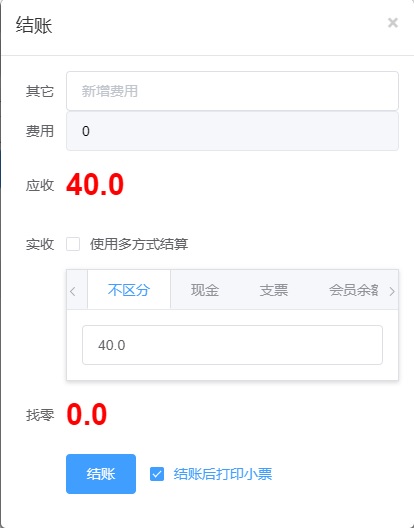Click the 结账后打印小票 label text
The height and width of the screenshot is (528, 414).
tap(223, 474)
